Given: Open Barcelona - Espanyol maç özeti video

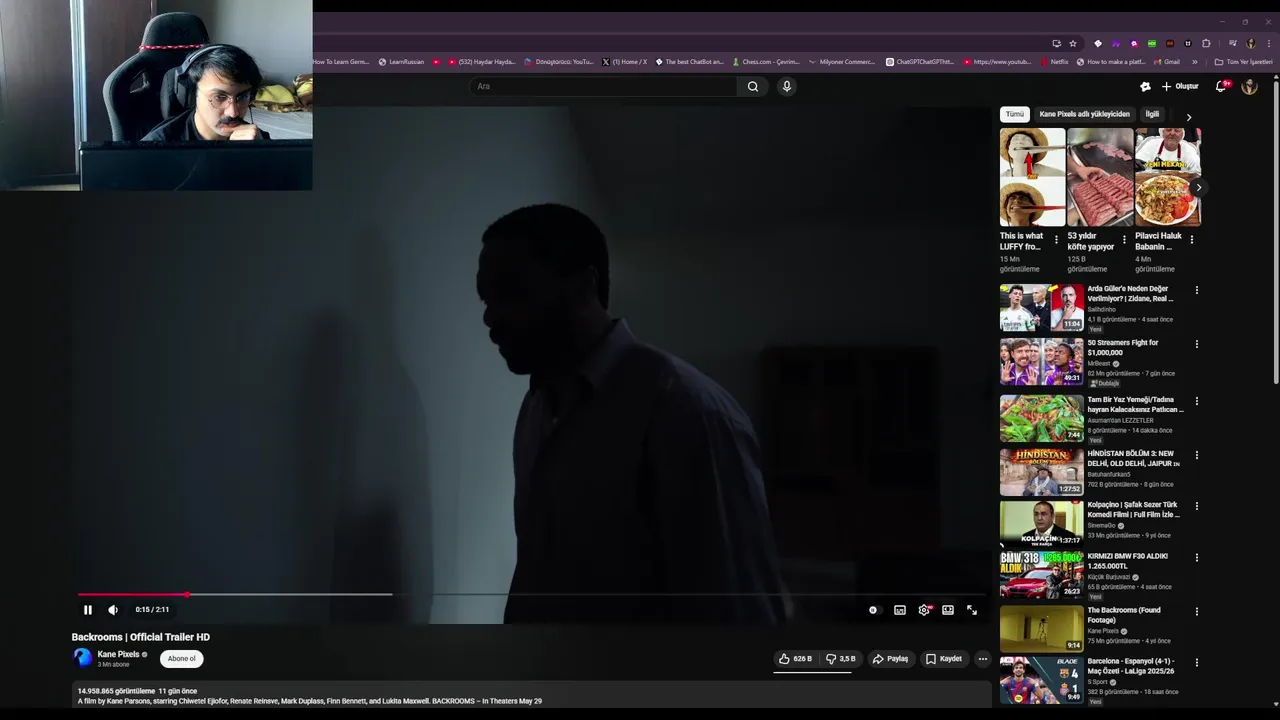Looking at the screenshot, I should click(1041, 679).
